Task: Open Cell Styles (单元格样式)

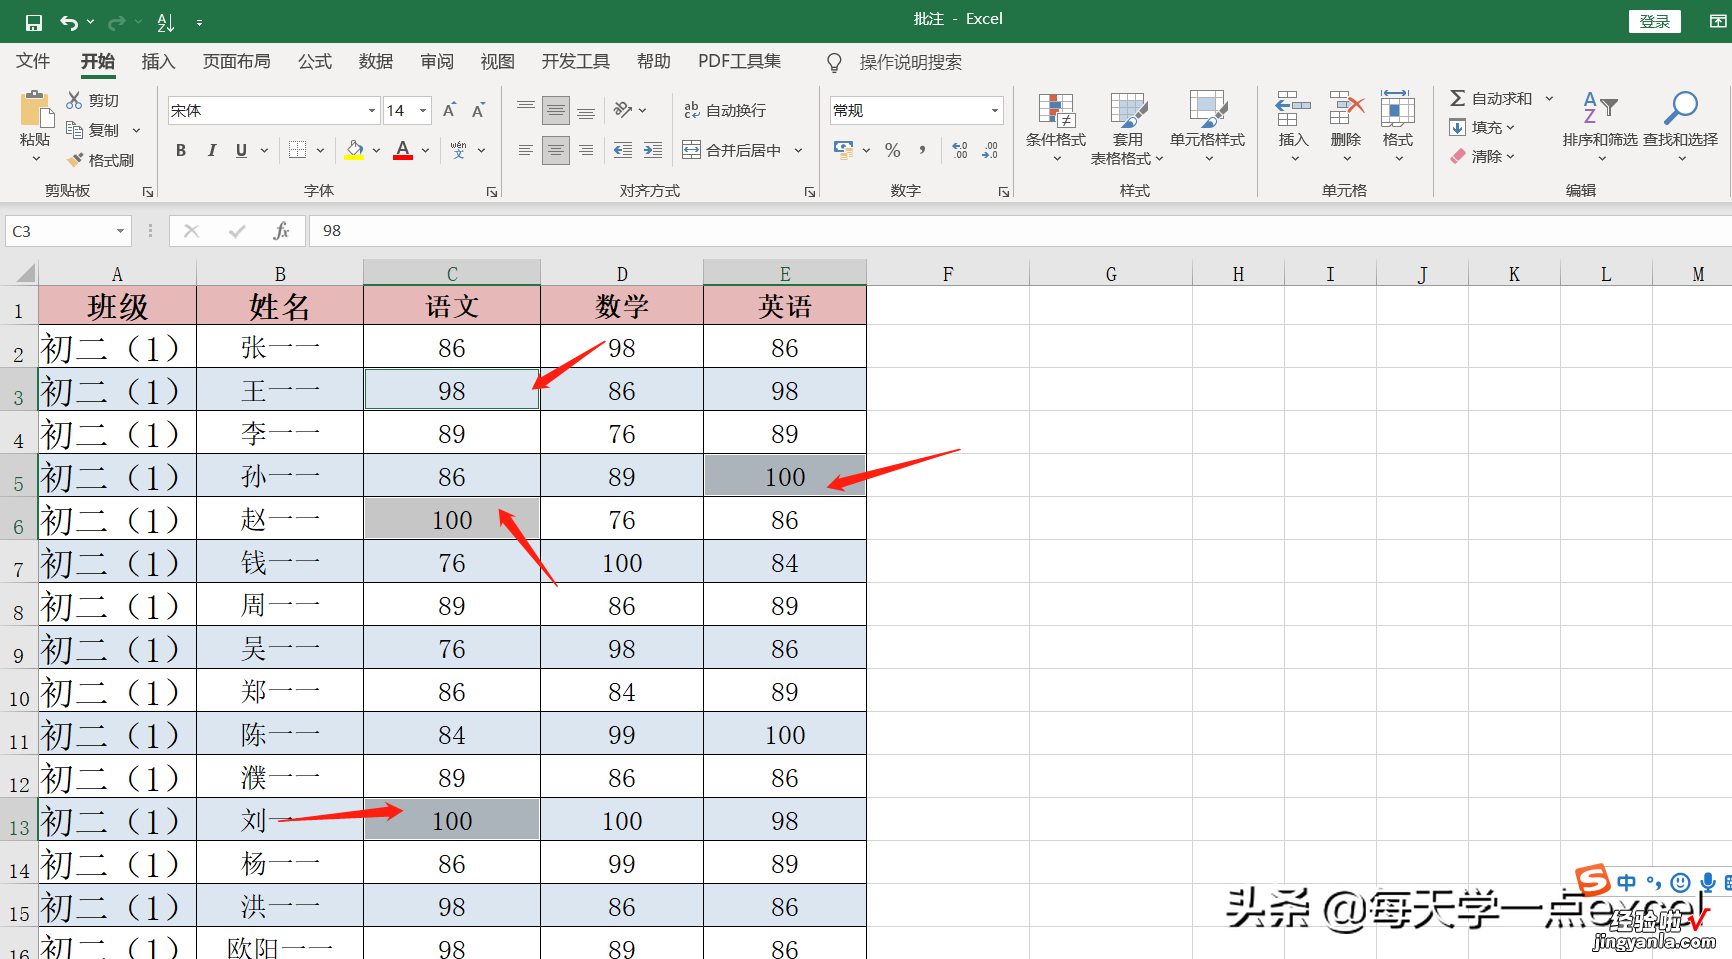Action: [1208, 128]
